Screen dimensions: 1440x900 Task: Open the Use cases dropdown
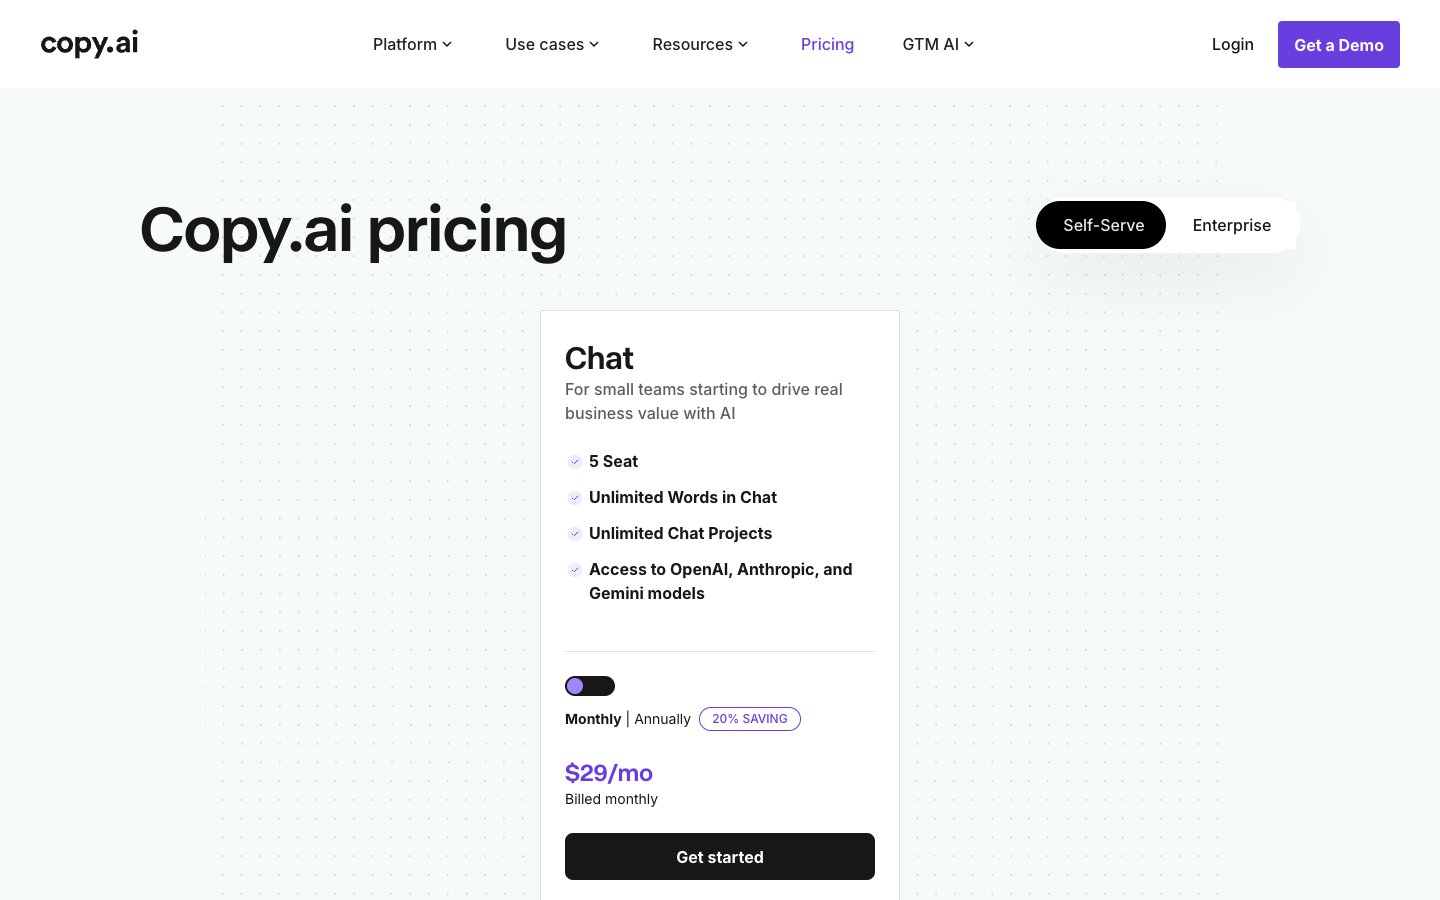[552, 44]
